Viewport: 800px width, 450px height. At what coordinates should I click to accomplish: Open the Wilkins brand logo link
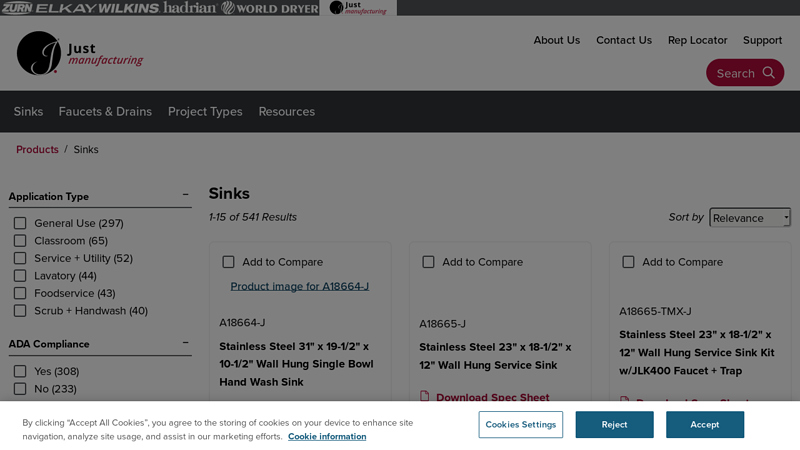[x=128, y=8]
